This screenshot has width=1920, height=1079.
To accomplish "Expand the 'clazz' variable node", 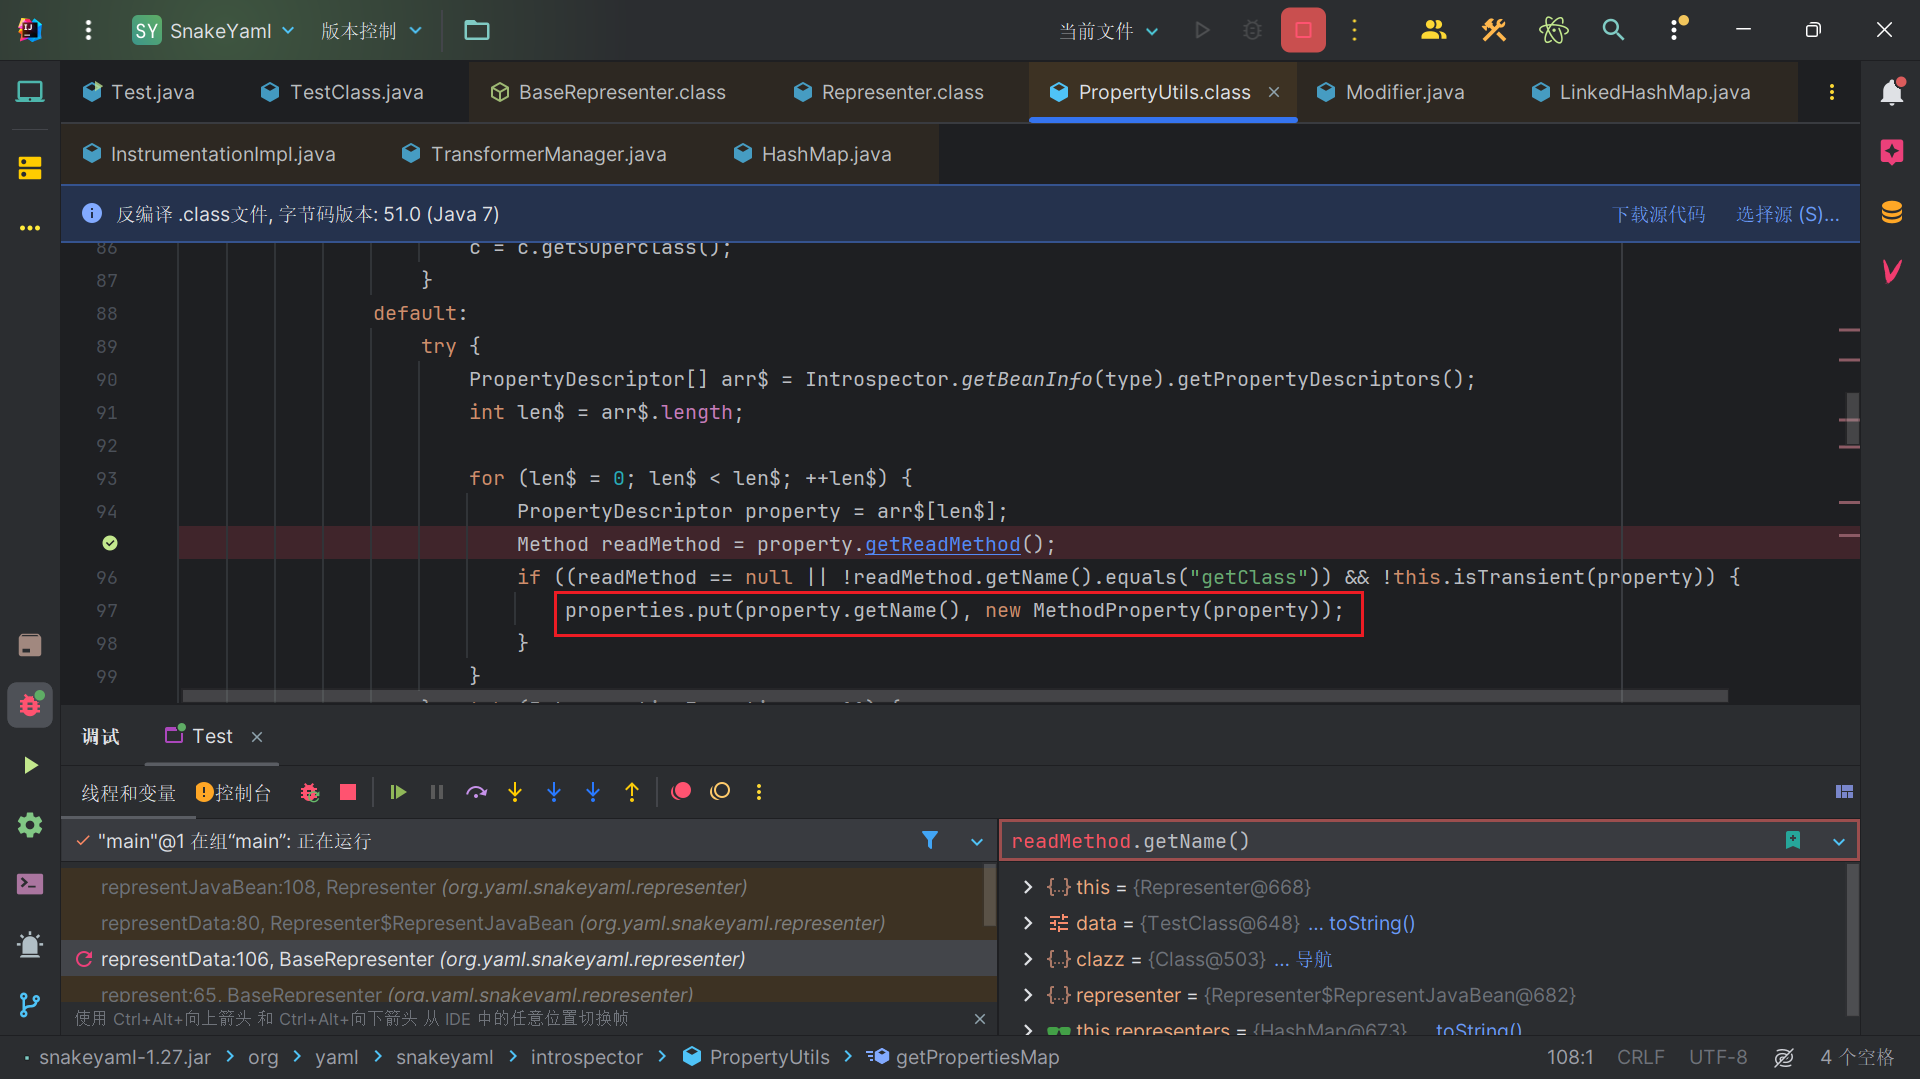I will [x=1028, y=959].
